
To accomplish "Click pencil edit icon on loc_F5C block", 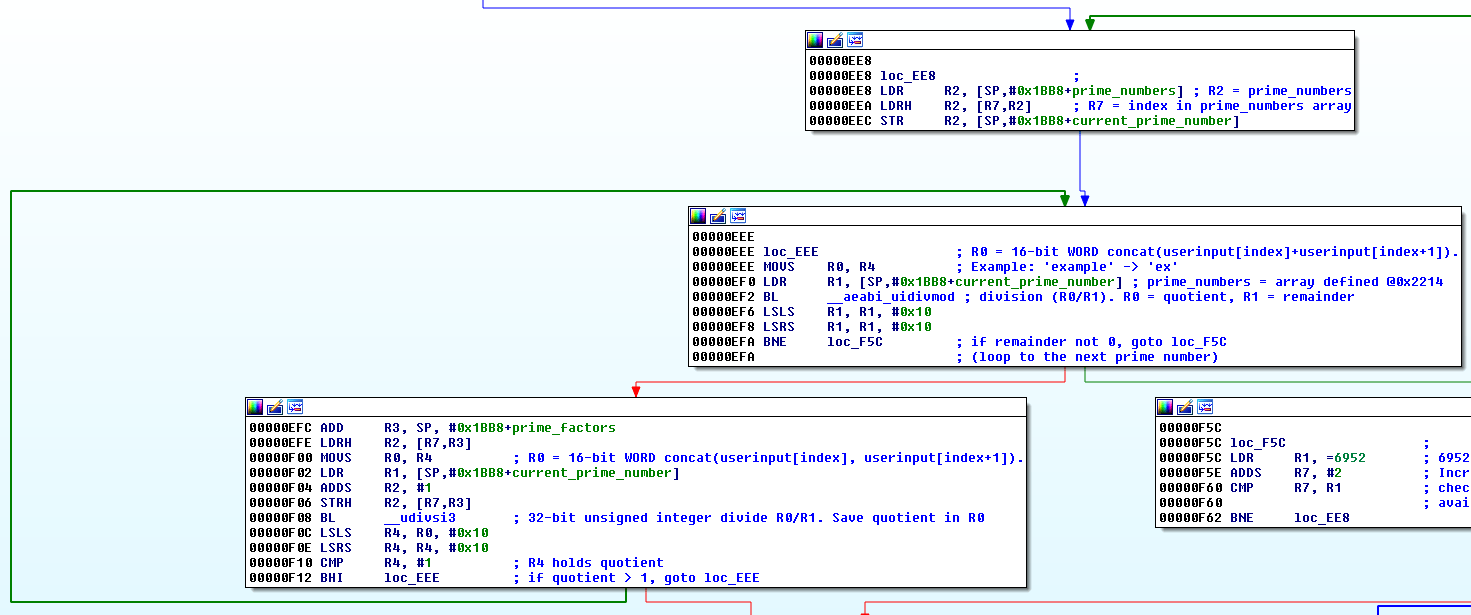I will click(x=1186, y=407).
